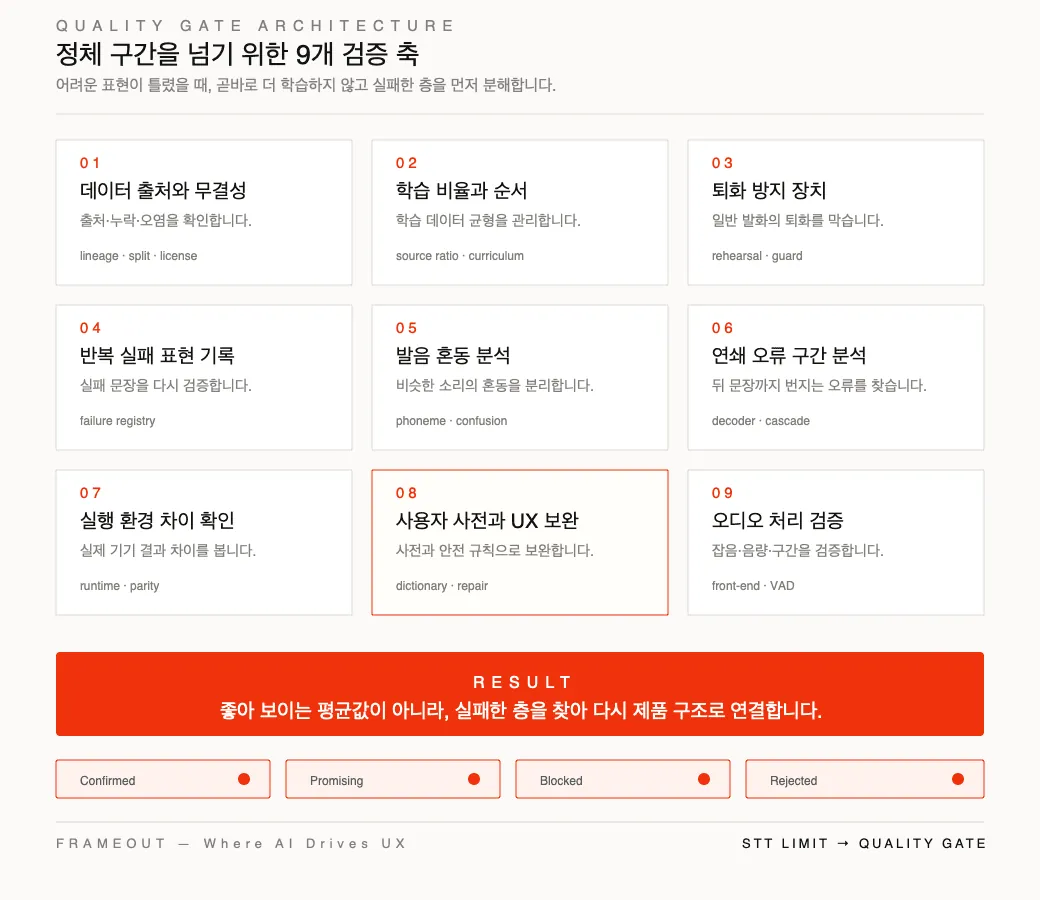Viewport: 1040px width, 900px height.
Task: Click description 출처·누락·오염을 확인합니다.
Action: (x=166, y=220)
